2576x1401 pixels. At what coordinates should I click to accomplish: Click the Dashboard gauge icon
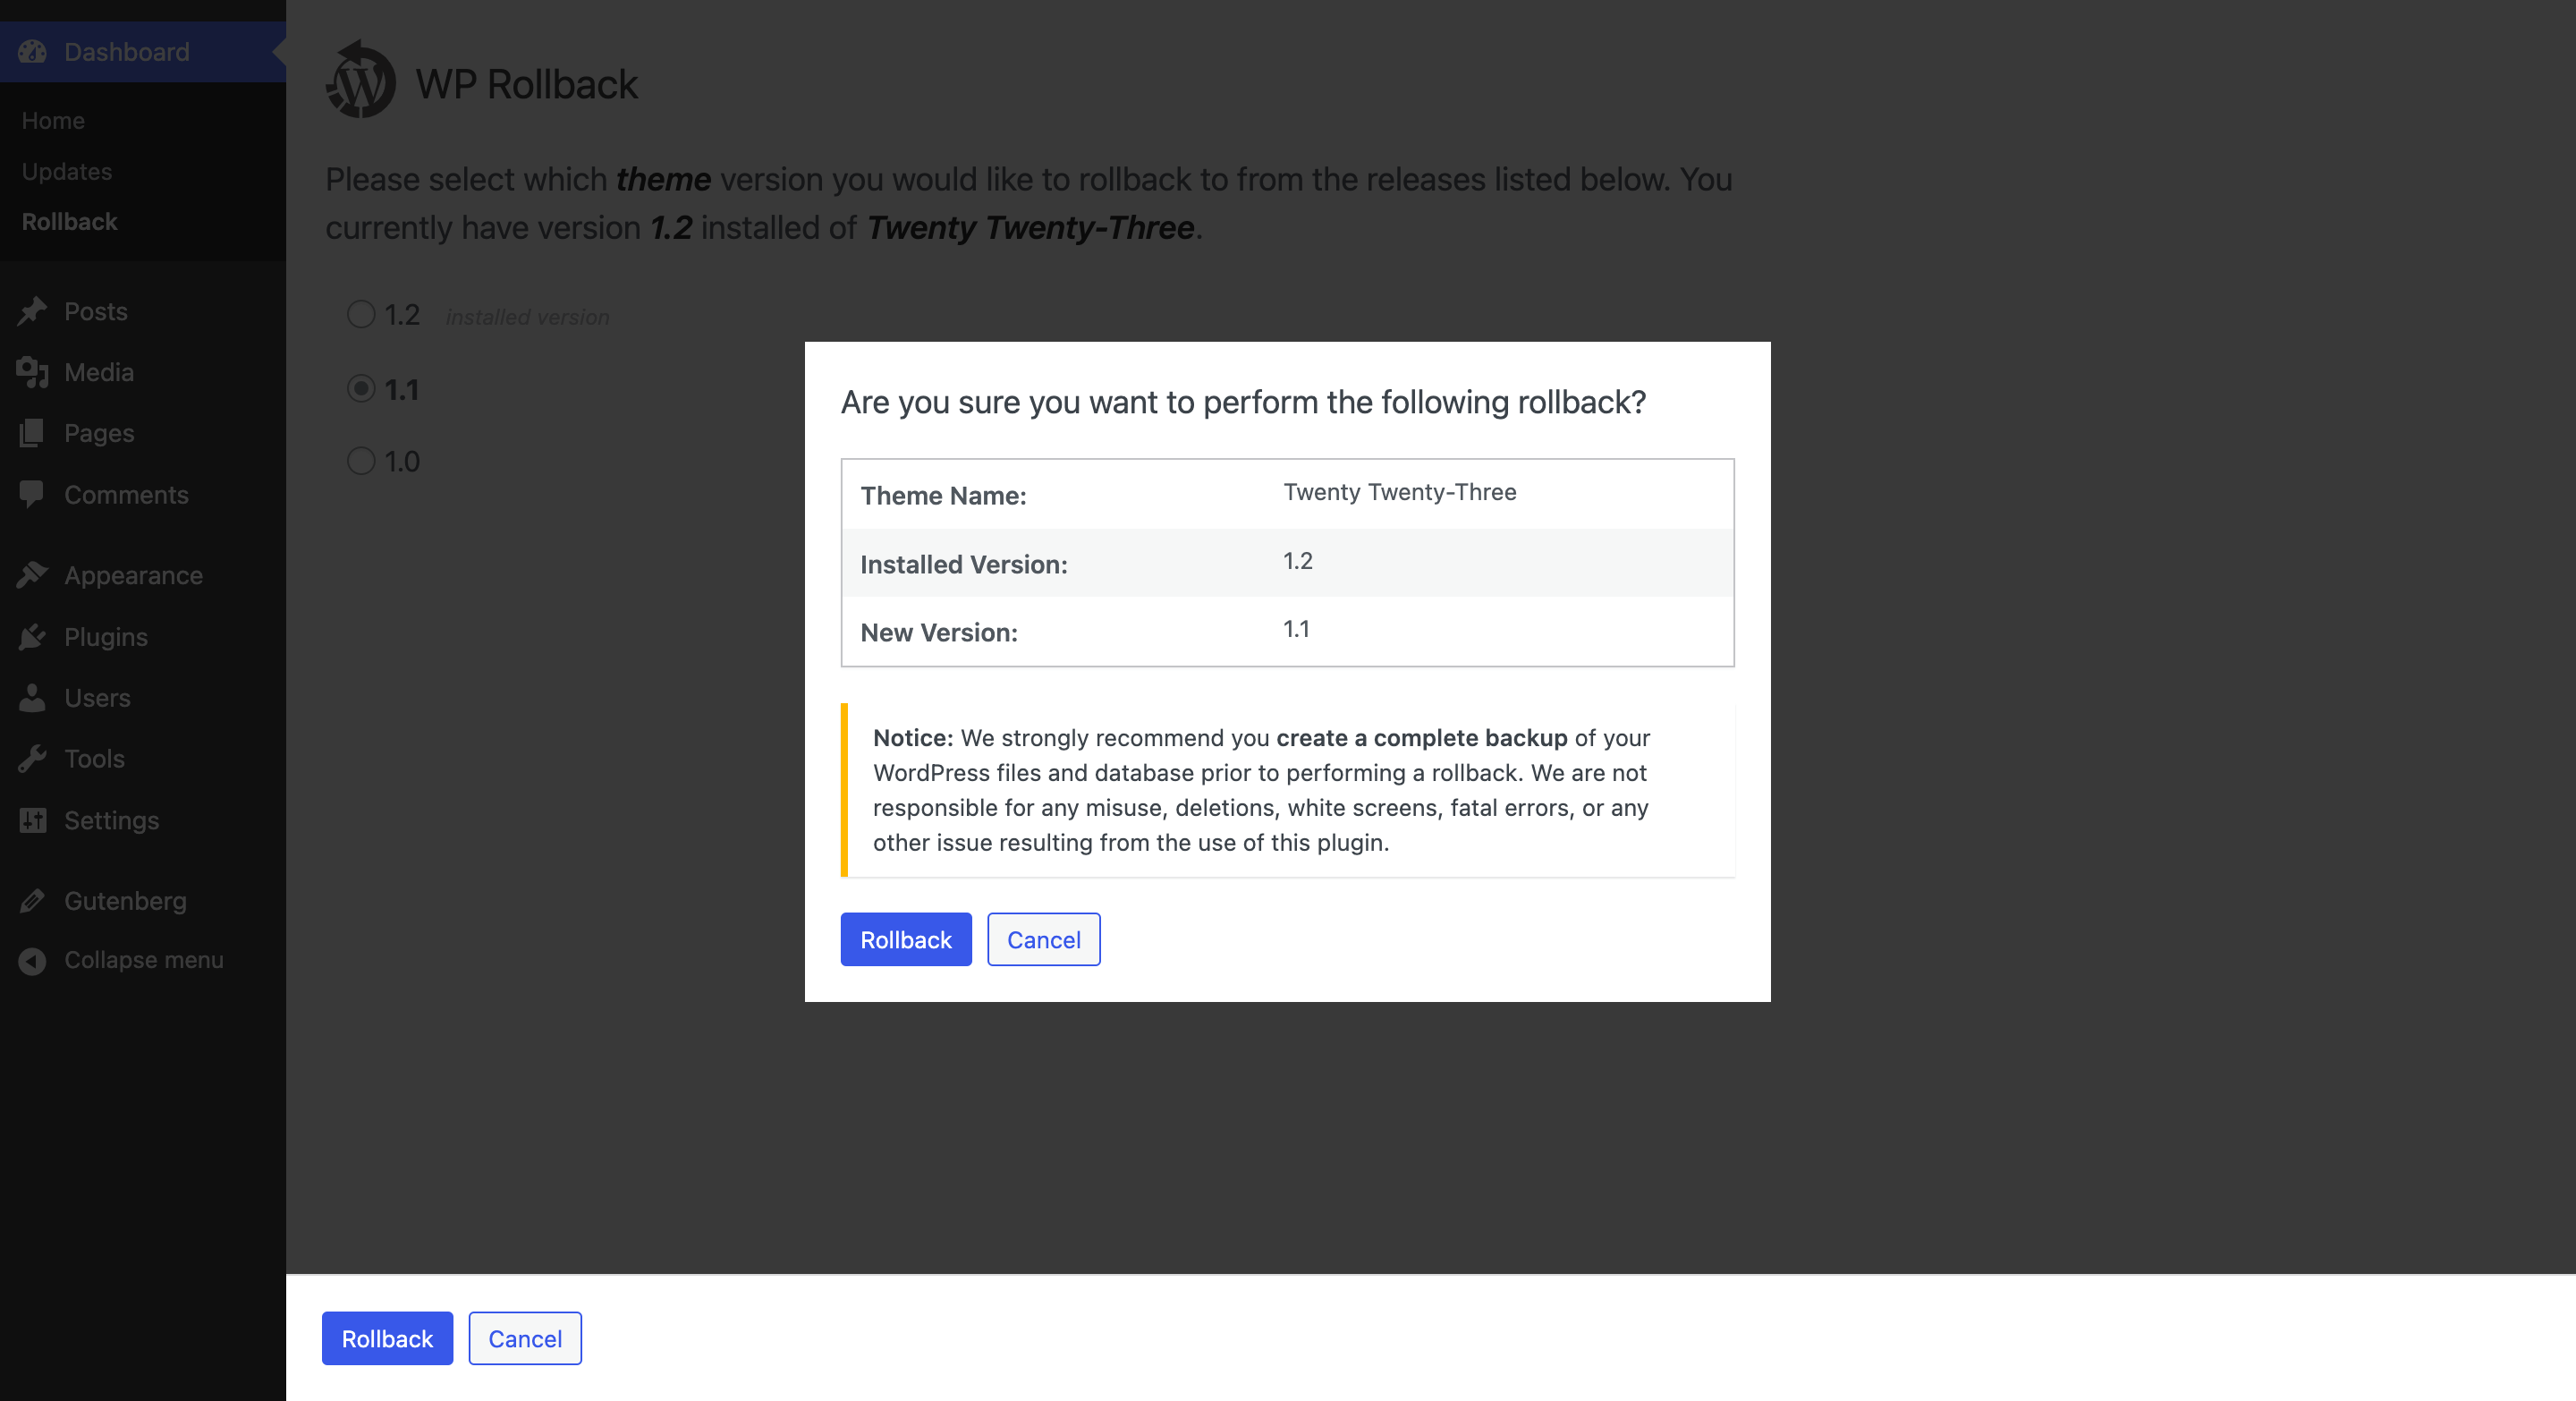click(x=32, y=52)
